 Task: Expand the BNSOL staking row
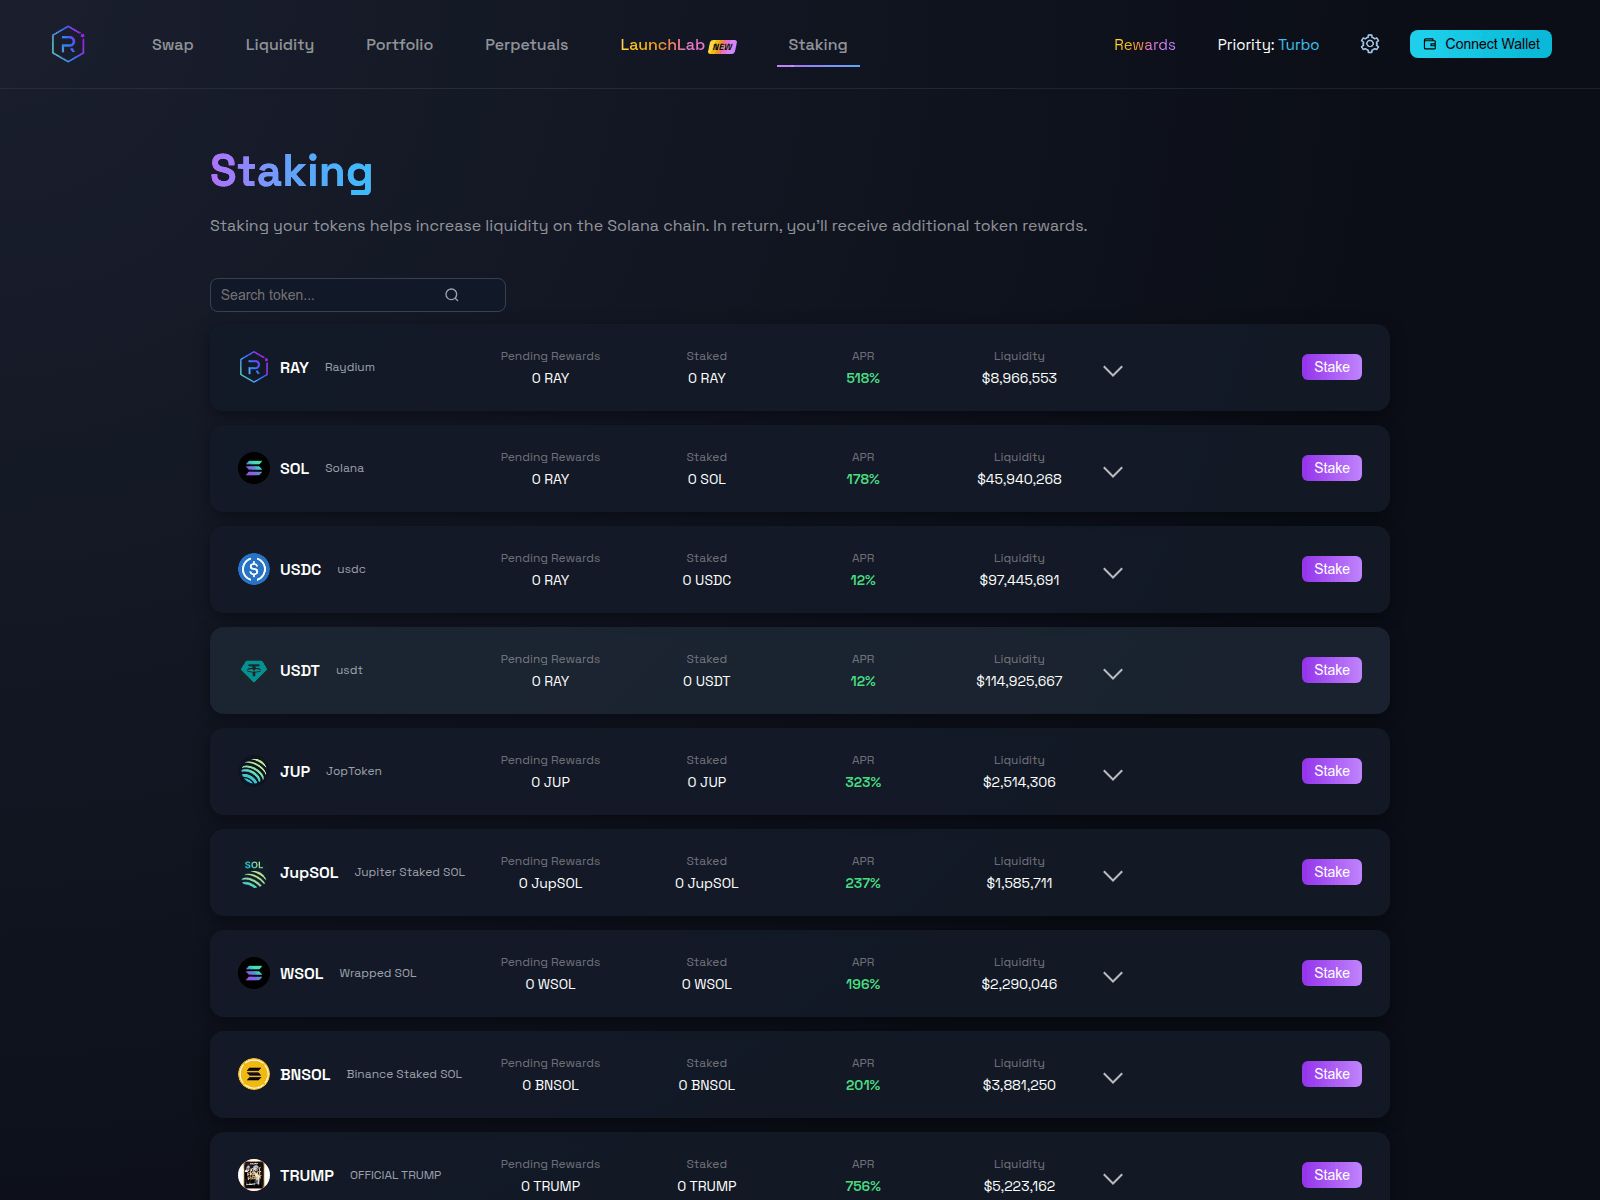point(1113,1078)
